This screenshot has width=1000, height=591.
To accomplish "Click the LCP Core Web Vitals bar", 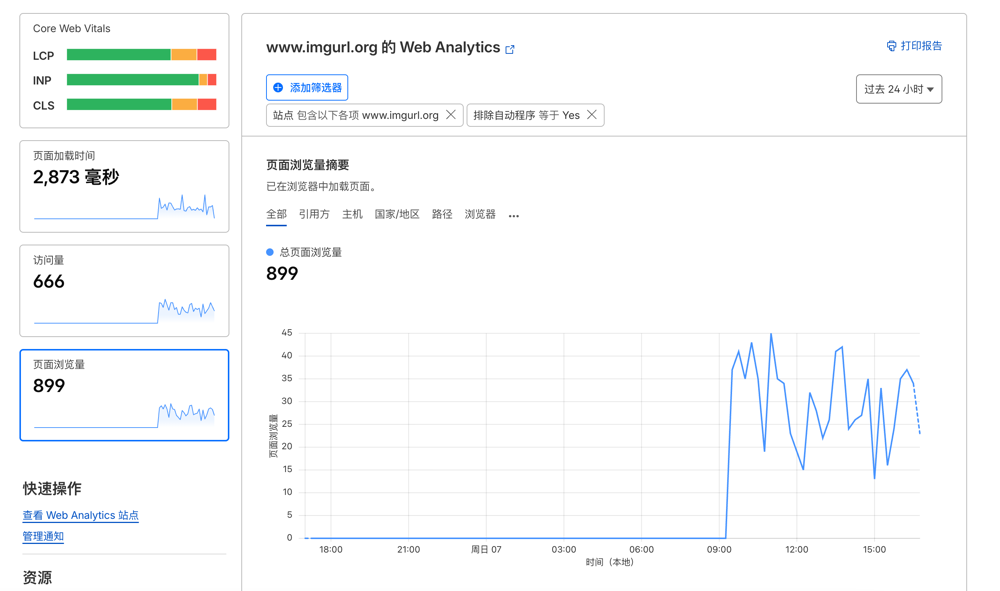I will pos(141,55).
